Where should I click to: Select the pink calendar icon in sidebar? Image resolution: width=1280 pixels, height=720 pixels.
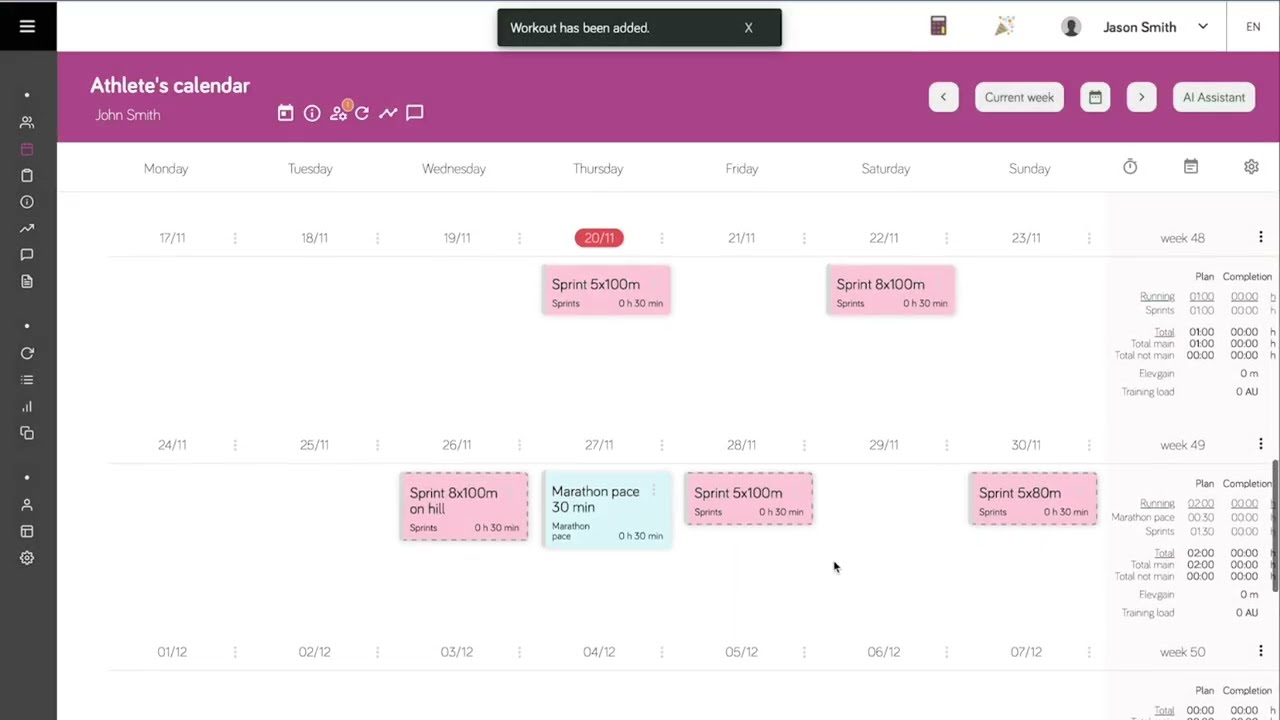click(27, 149)
